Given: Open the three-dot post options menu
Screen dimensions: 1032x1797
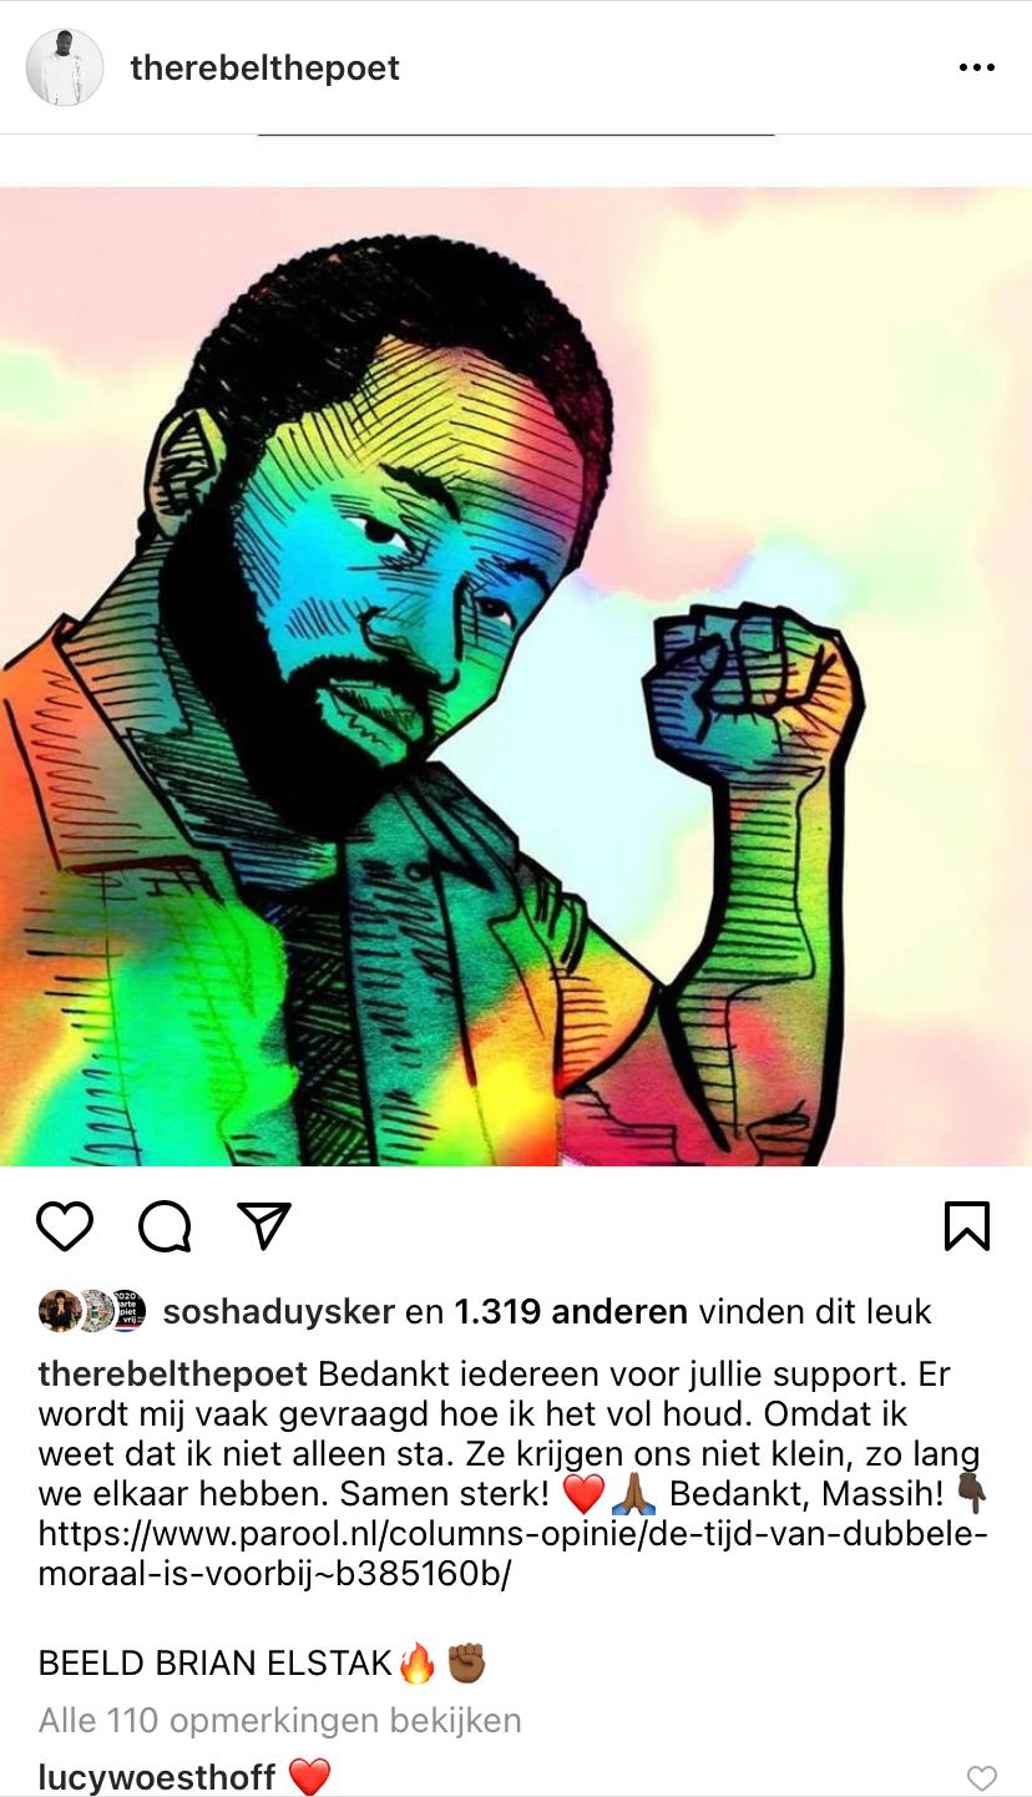Looking at the screenshot, I should tap(976, 68).
